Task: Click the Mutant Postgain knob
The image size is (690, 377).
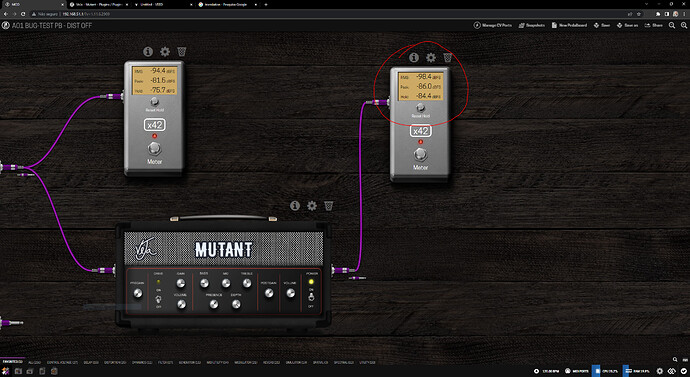Action: pyautogui.click(x=269, y=293)
